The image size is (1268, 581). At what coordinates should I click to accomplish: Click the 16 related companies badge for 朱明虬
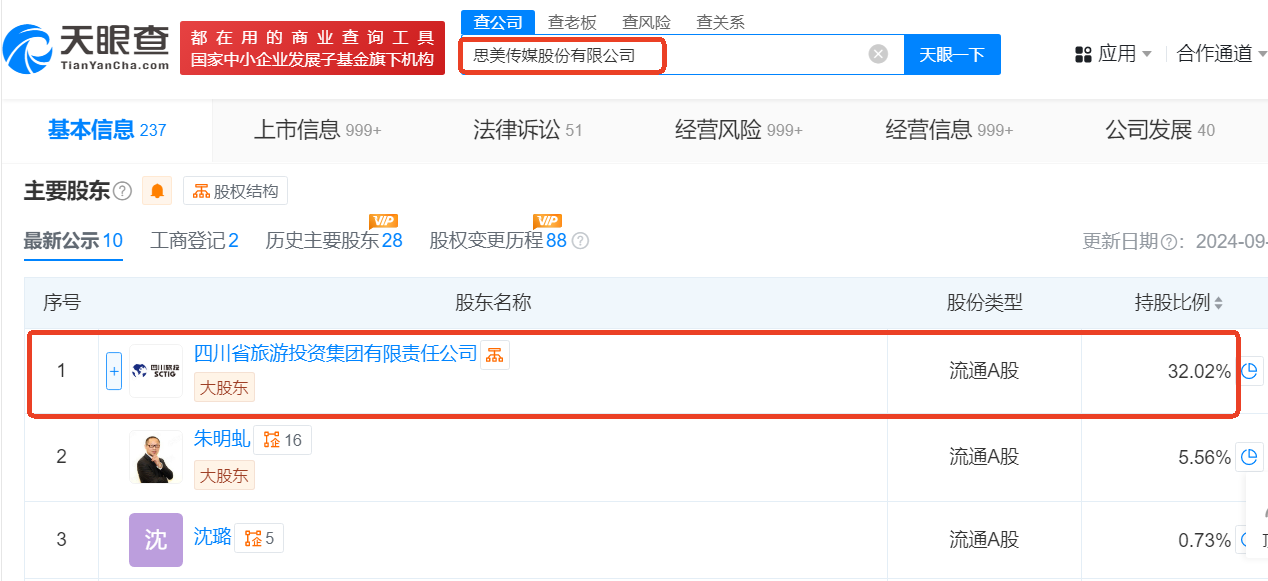coord(283,440)
